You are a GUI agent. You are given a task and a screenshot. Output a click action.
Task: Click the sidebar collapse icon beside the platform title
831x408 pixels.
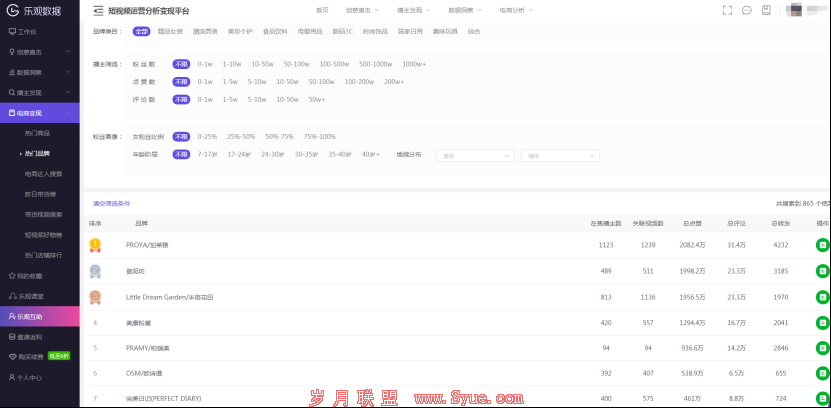click(x=98, y=11)
